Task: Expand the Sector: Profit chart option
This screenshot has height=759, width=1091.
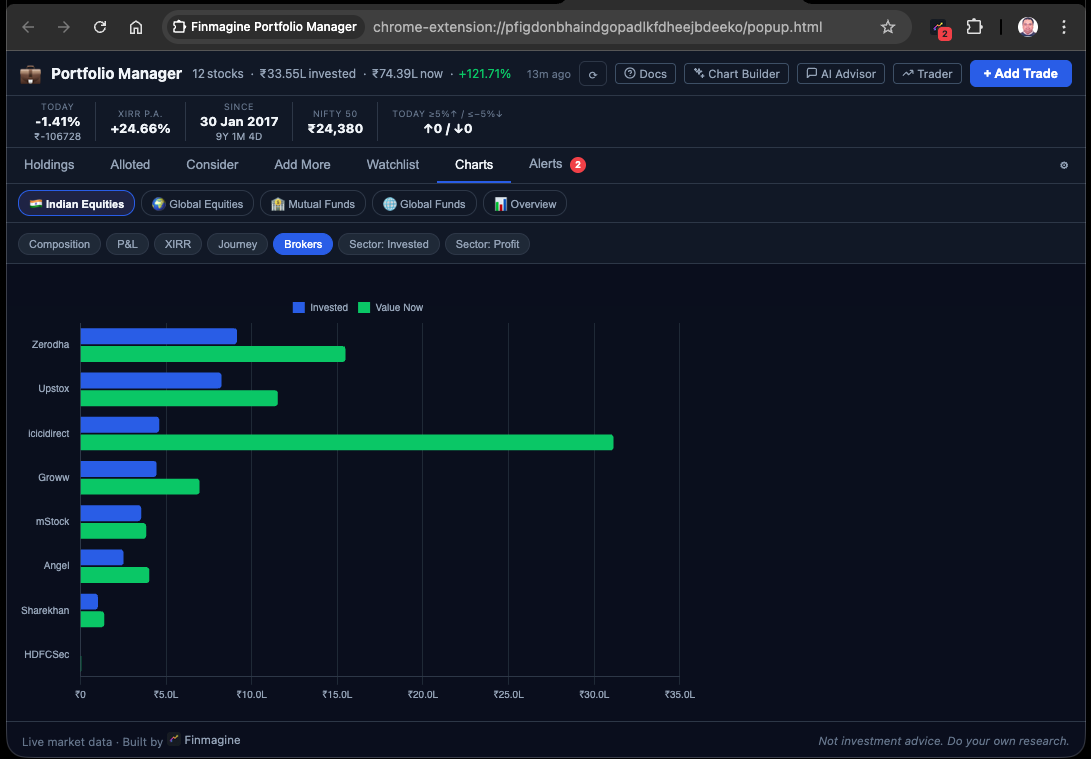Action: pyautogui.click(x=487, y=243)
